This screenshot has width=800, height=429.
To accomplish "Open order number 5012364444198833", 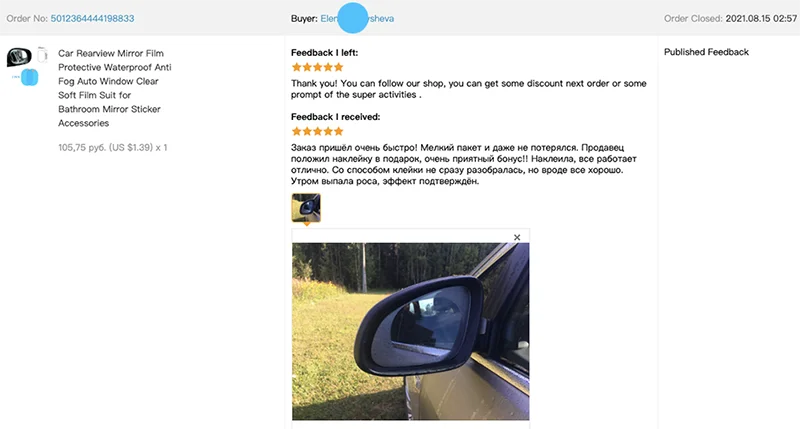I will click(x=92, y=18).
